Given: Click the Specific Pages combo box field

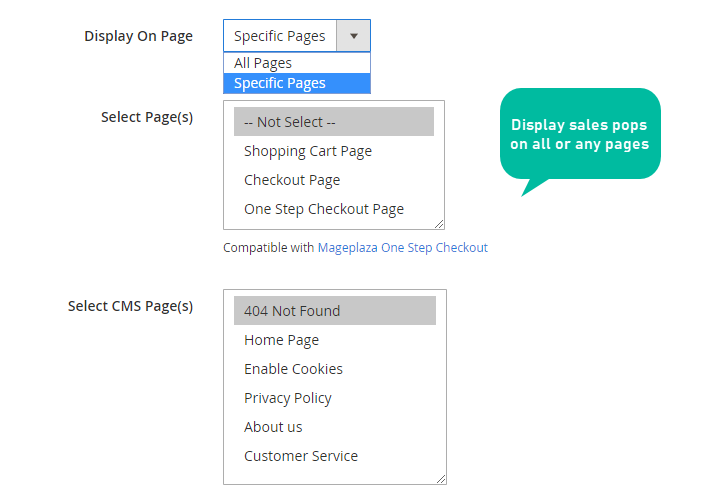Looking at the screenshot, I should coord(297,36).
